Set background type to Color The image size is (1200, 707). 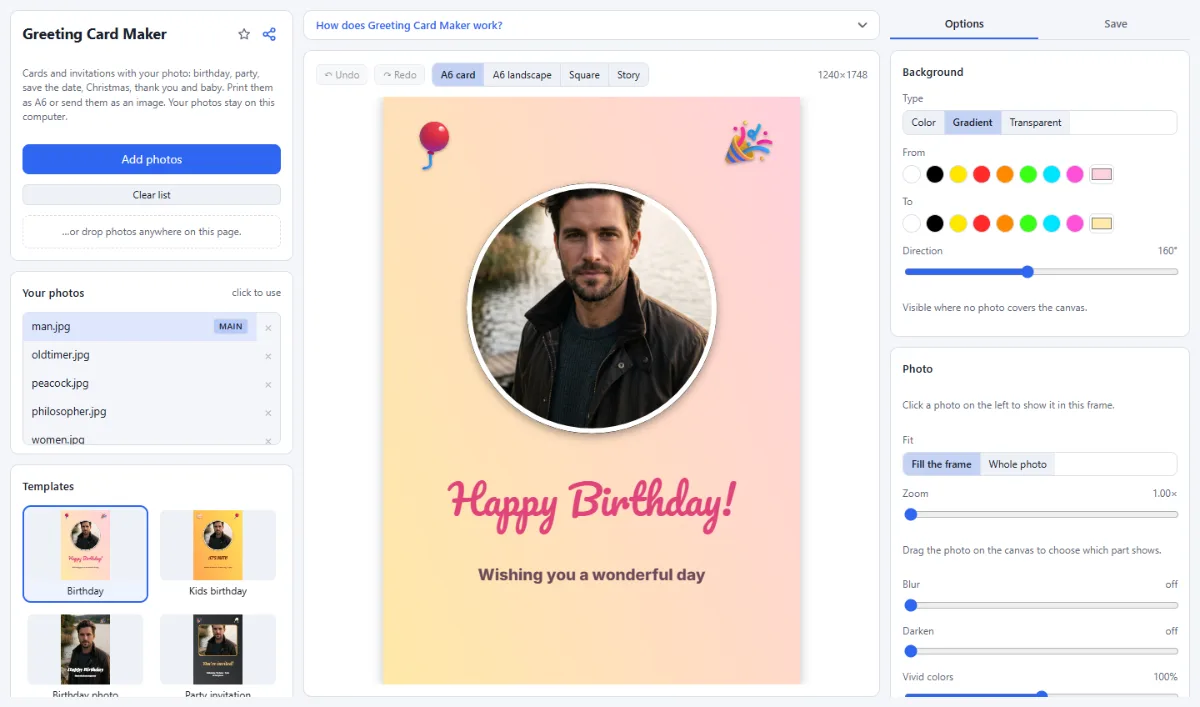click(924, 122)
